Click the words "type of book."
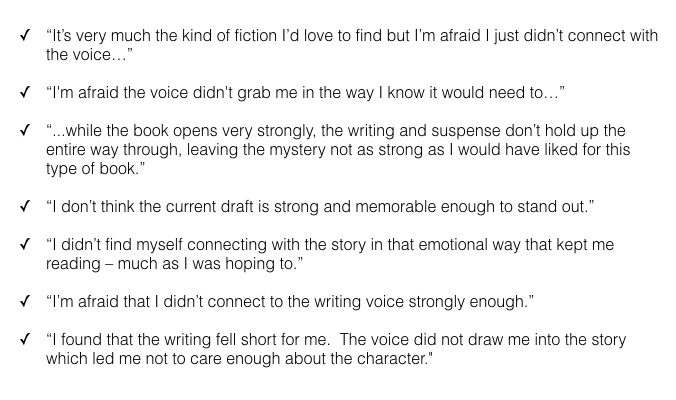 coord(95,169)
